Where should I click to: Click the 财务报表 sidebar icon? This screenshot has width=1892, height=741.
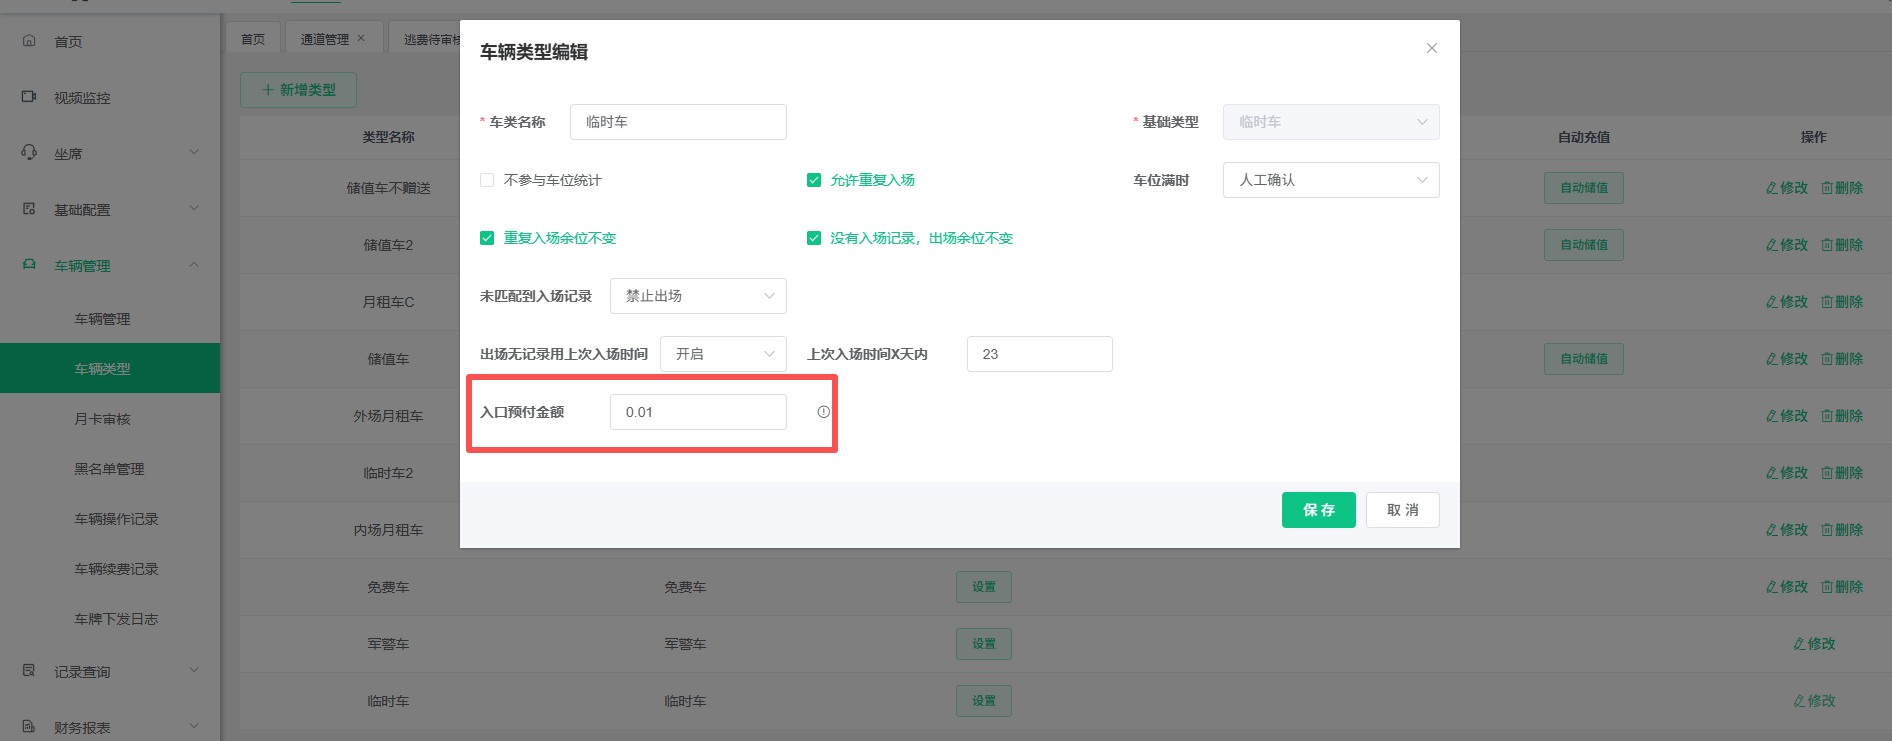coord(29,727)
